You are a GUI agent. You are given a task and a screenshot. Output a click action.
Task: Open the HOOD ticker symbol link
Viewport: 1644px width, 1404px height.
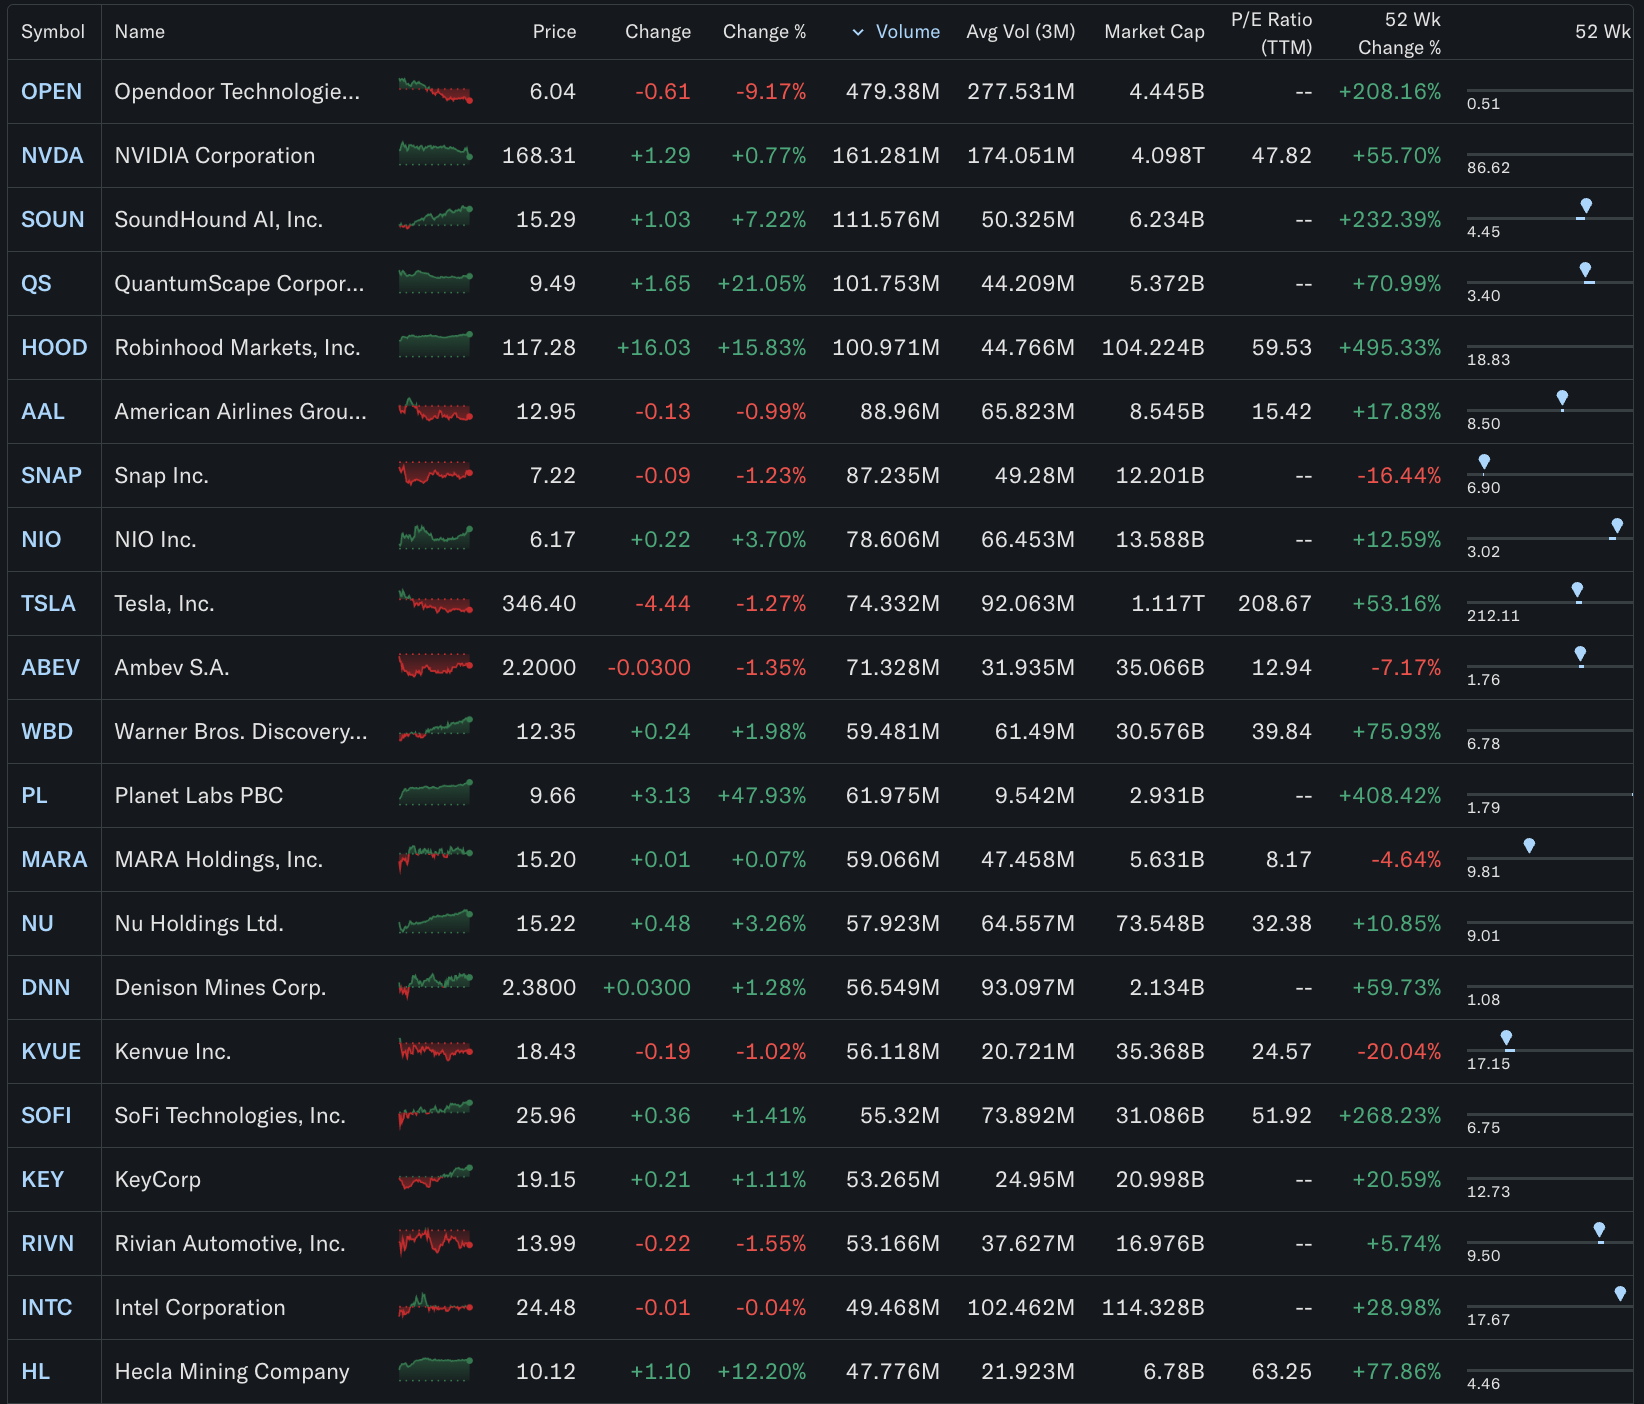tap(54, 348)
